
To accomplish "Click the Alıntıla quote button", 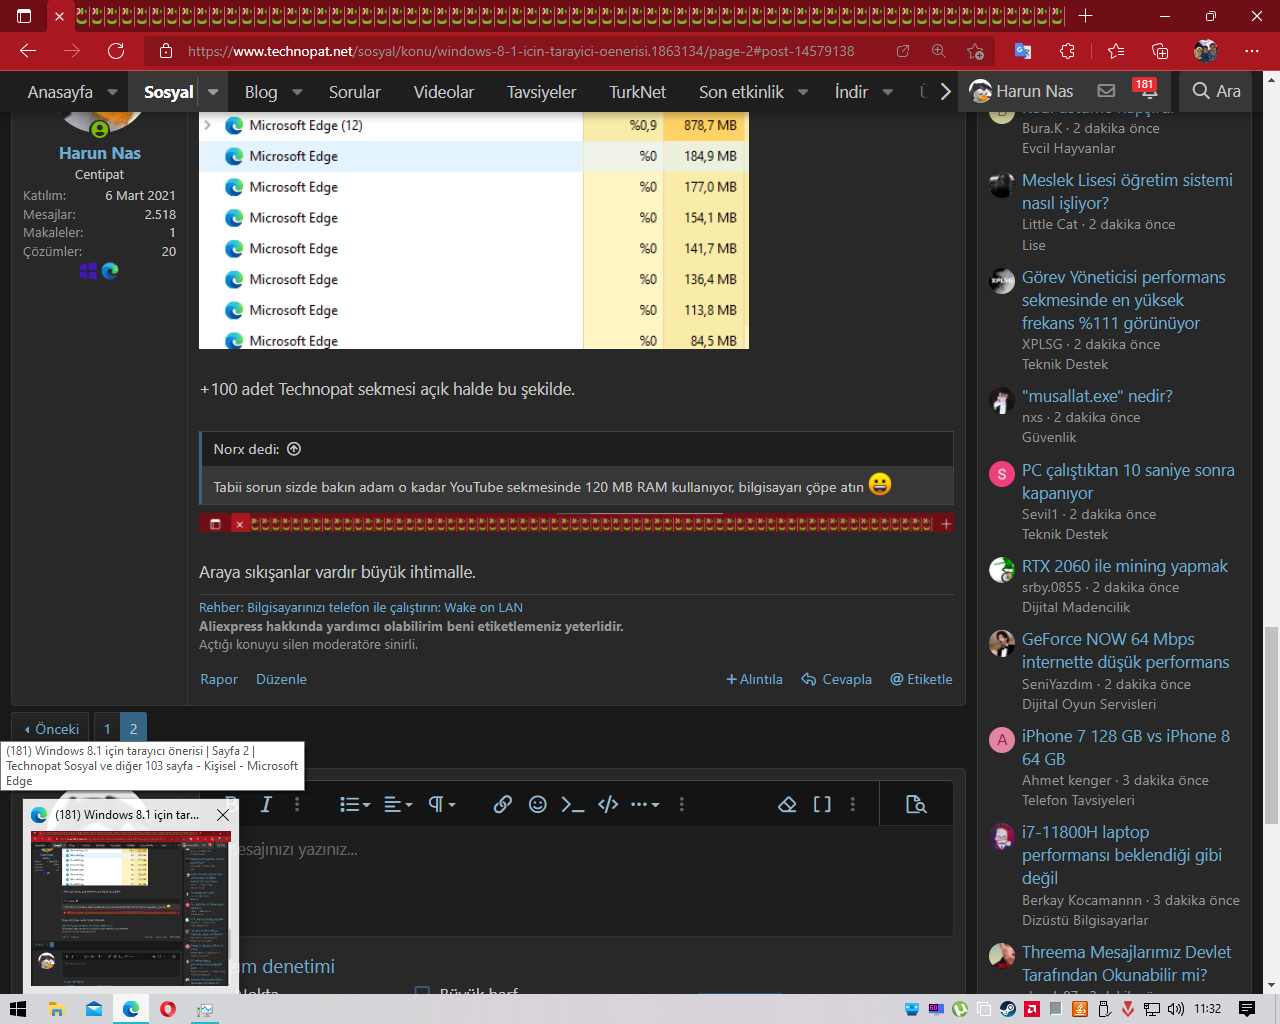I will 754,679.
